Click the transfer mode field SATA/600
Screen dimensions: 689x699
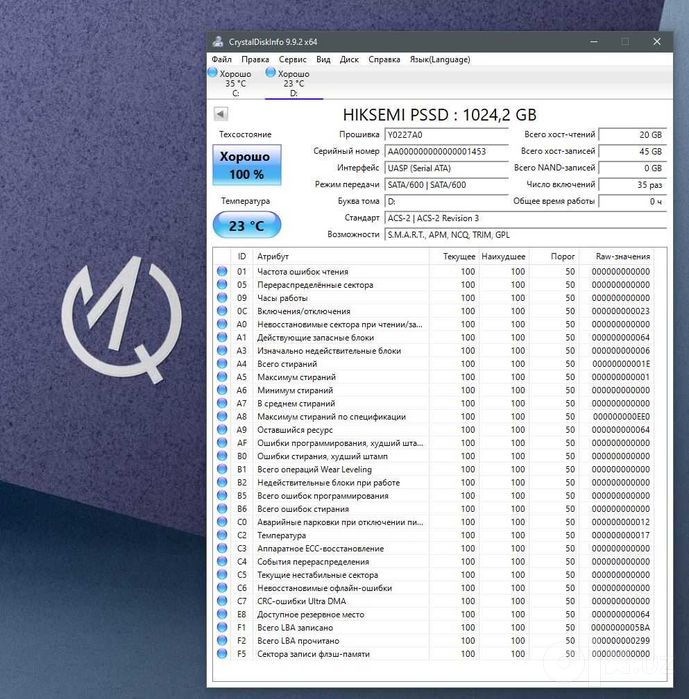coord(446,185)
